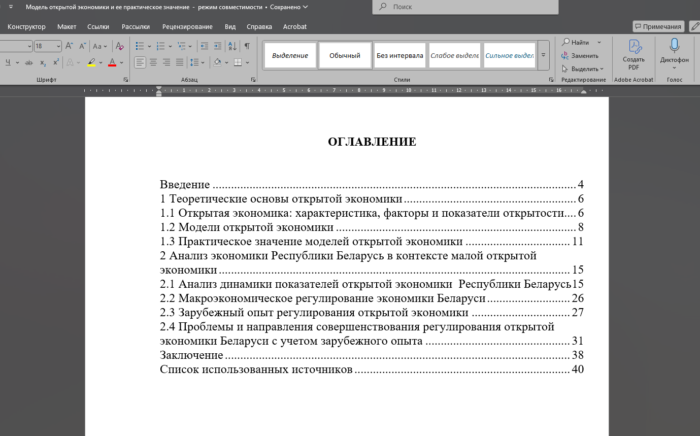Increase font size with the grow font icon
Image resolution: width=700 pixels, height=436 pixels.
point(69,46)
